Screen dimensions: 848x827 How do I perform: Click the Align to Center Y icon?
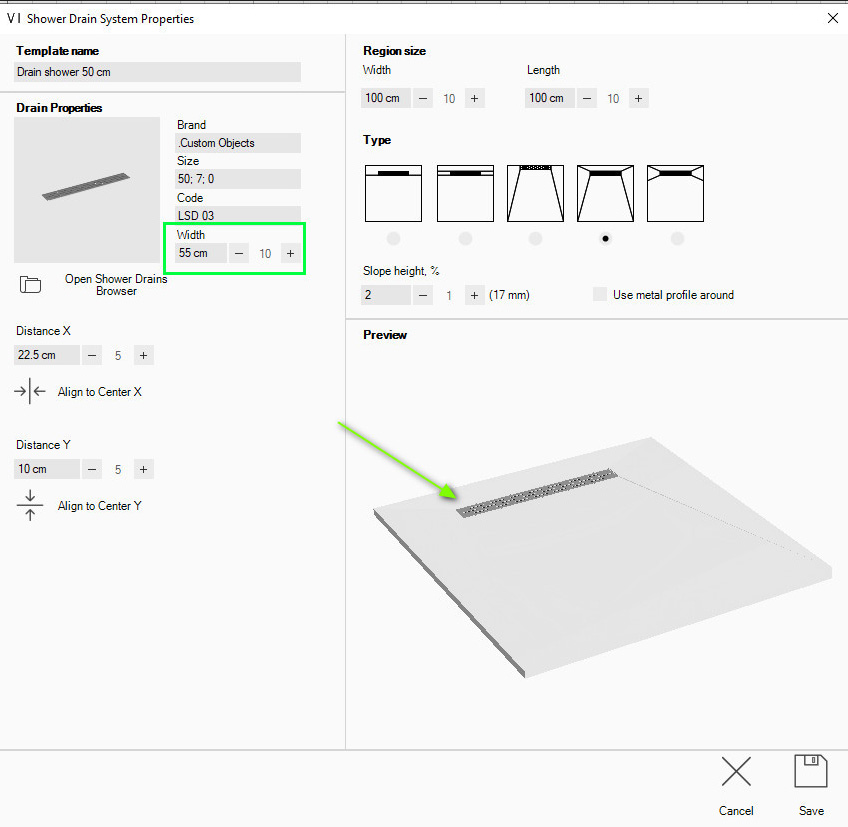click(x=30, y=505)
